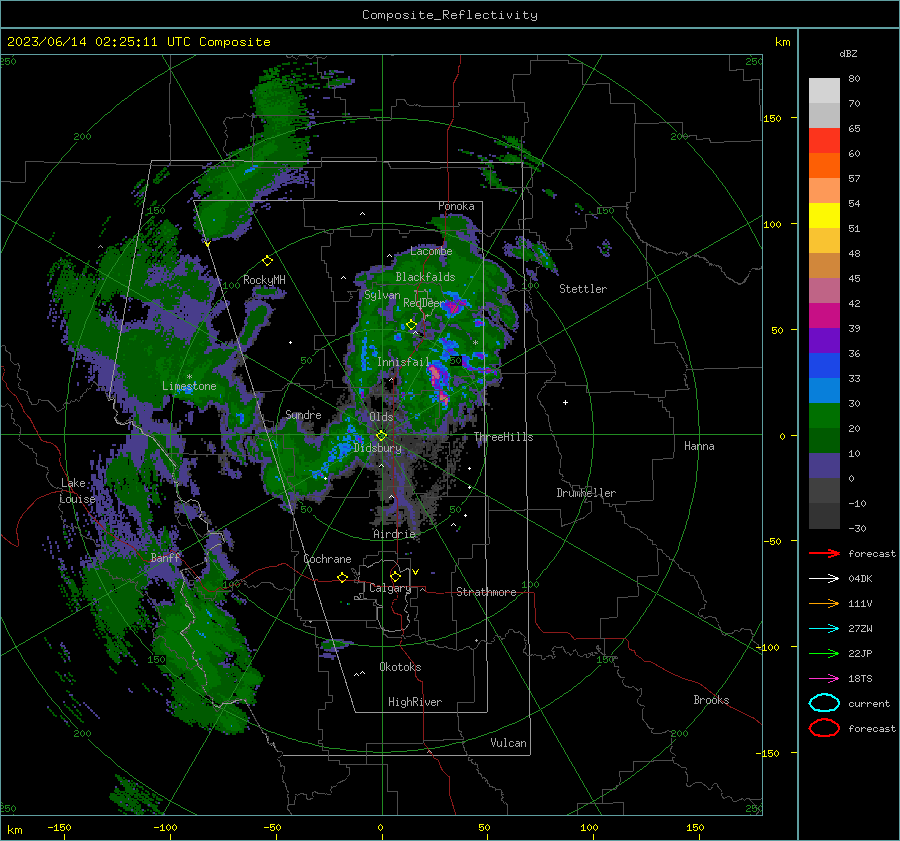The image size is (900, 841).
Task: Select the Drumheller label
Action: [586, 493]
